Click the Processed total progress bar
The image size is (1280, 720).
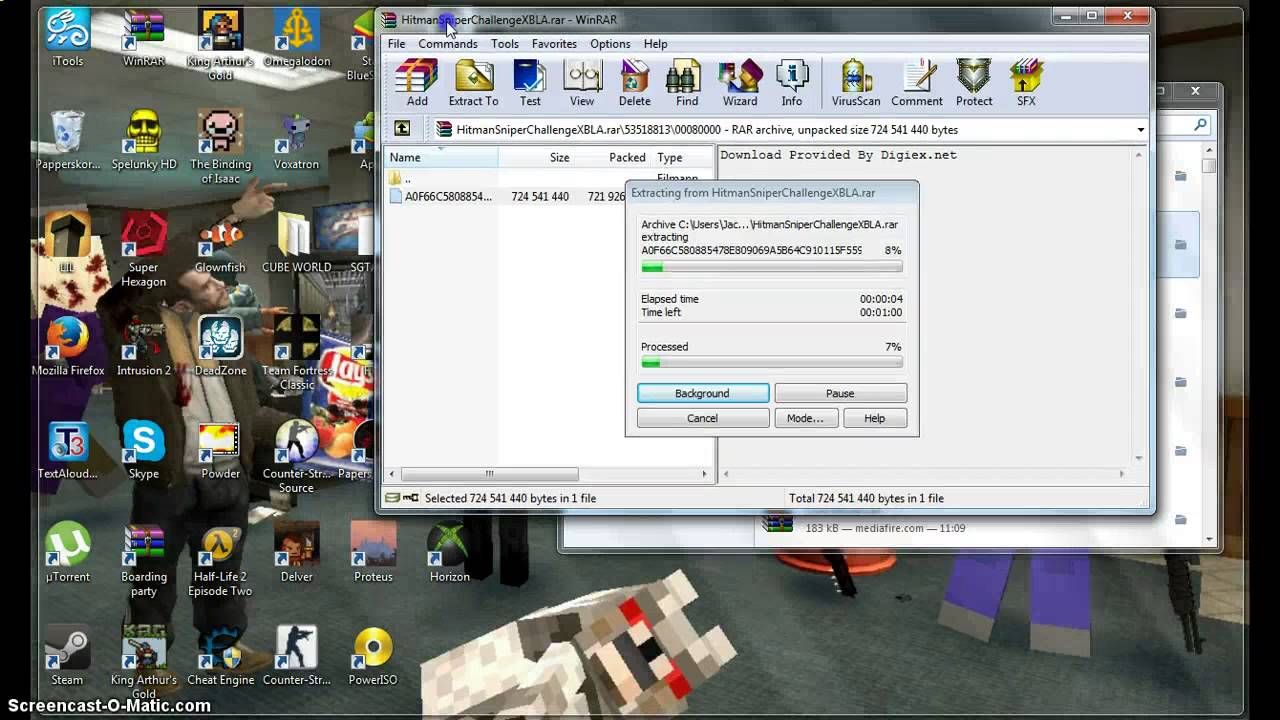[771, 363]
